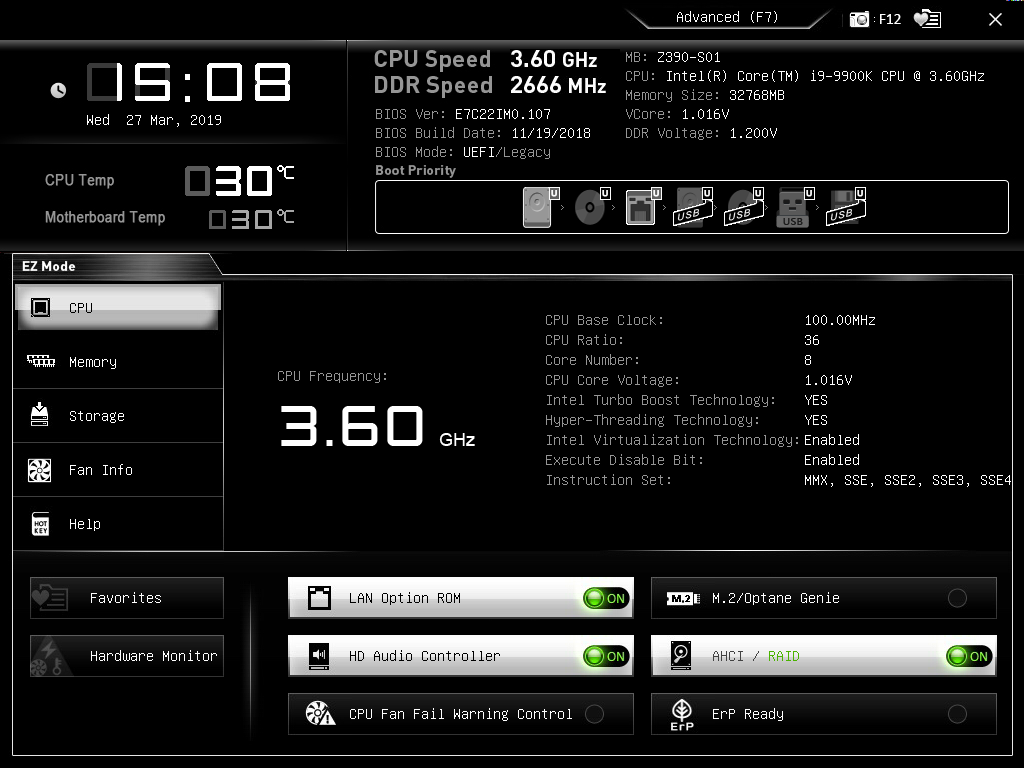
Task: Select the first USB boot device
Action: (x=692, y=206)
